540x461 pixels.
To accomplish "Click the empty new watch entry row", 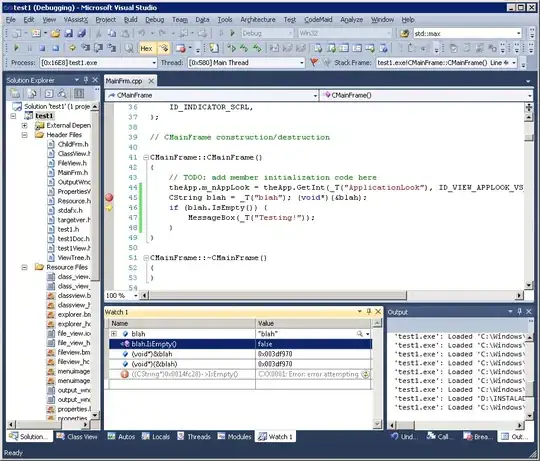I will (240, 385).
